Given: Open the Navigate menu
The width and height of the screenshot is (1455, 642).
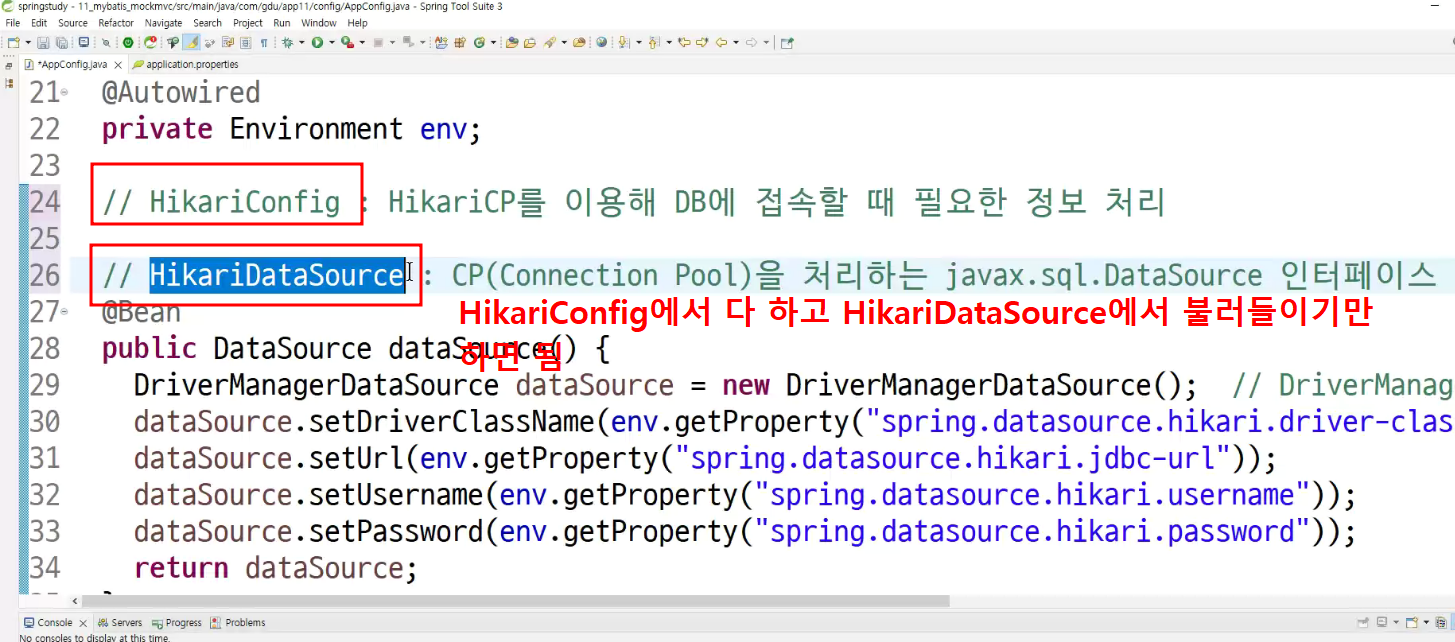Looking at the screenshot, I should point(164,22).
